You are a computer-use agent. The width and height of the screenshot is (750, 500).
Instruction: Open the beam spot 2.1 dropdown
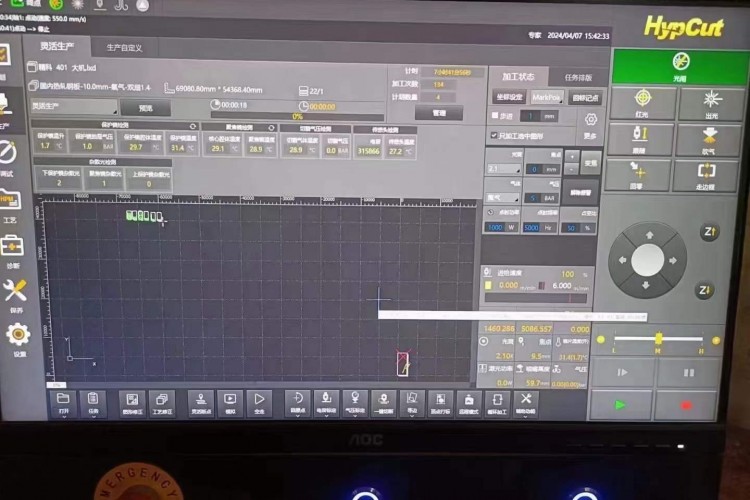[503, 169]
